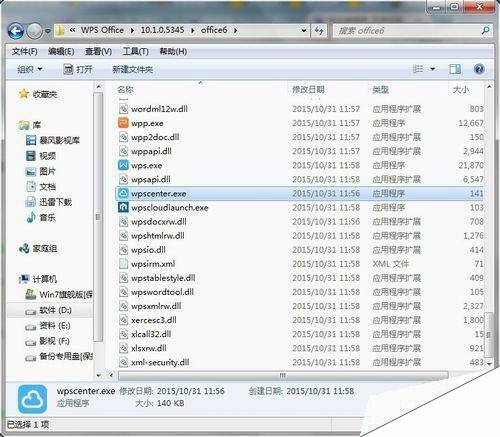500x437 pixels.
Task: Select the file named wpsdocxrw.dll
Action: (159, 221)
